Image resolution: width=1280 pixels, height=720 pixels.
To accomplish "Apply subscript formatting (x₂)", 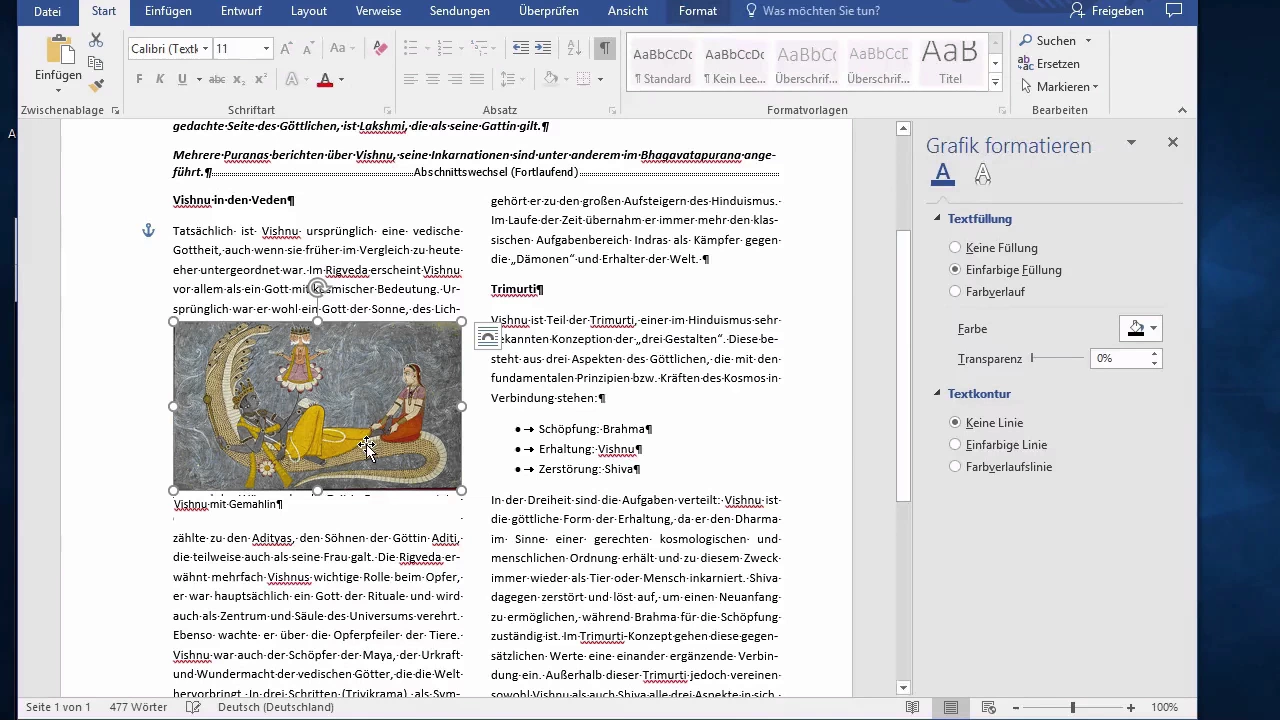I will tap(239, 80).
